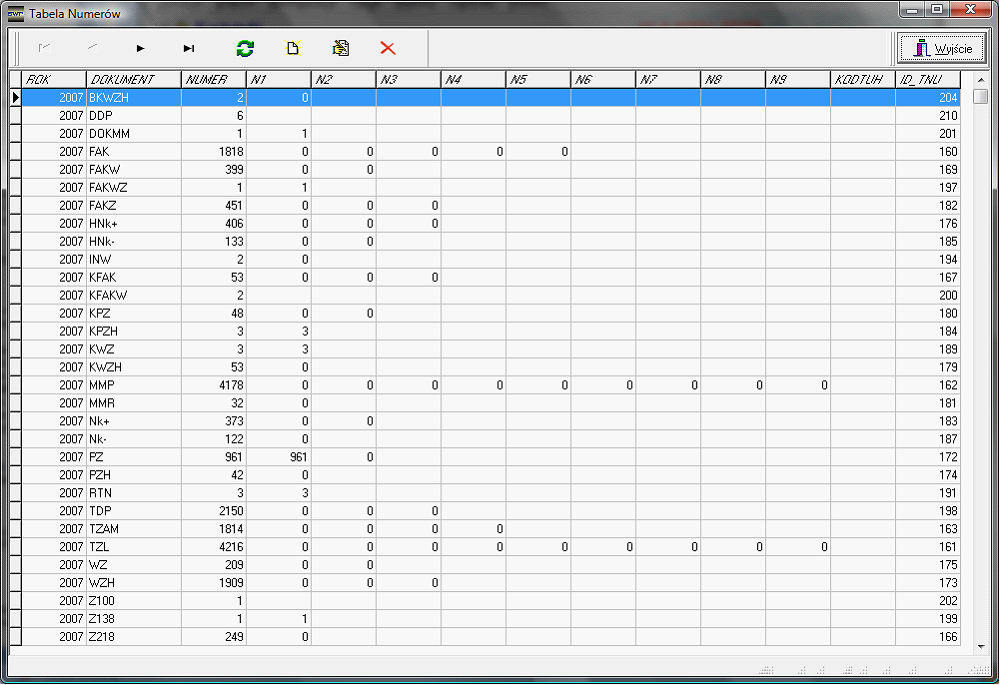Go to the next record
This screenshot has width=1000, height=685.
pos(141,48)
